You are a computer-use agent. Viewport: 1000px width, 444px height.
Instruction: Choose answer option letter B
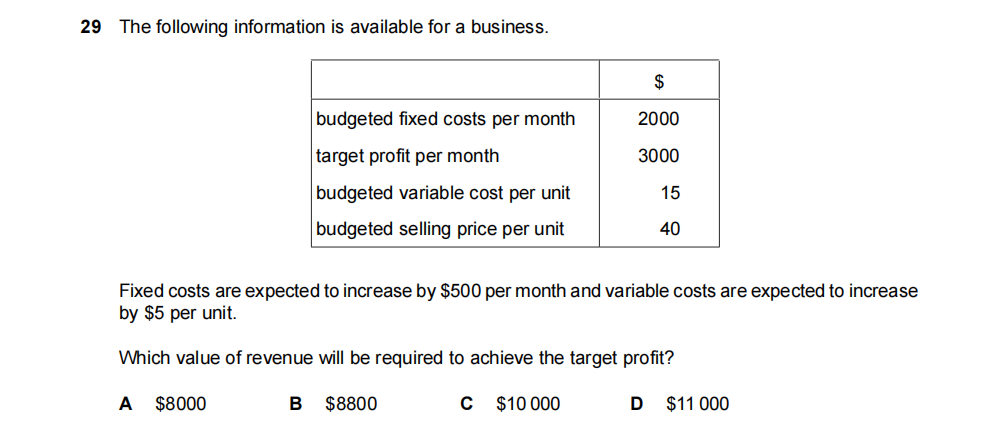click(x=295, y=404)
